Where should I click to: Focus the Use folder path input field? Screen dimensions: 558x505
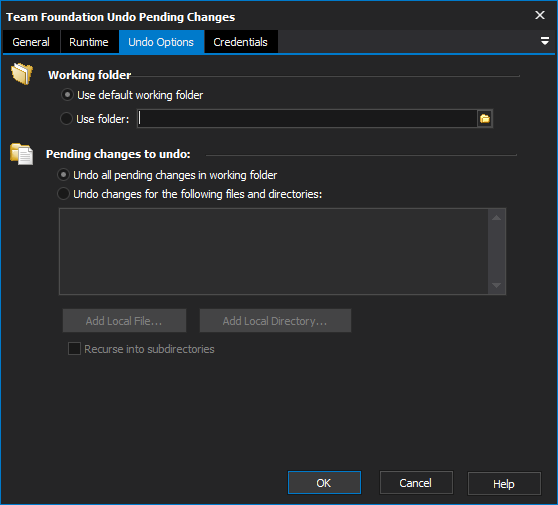tap(307, 119)
